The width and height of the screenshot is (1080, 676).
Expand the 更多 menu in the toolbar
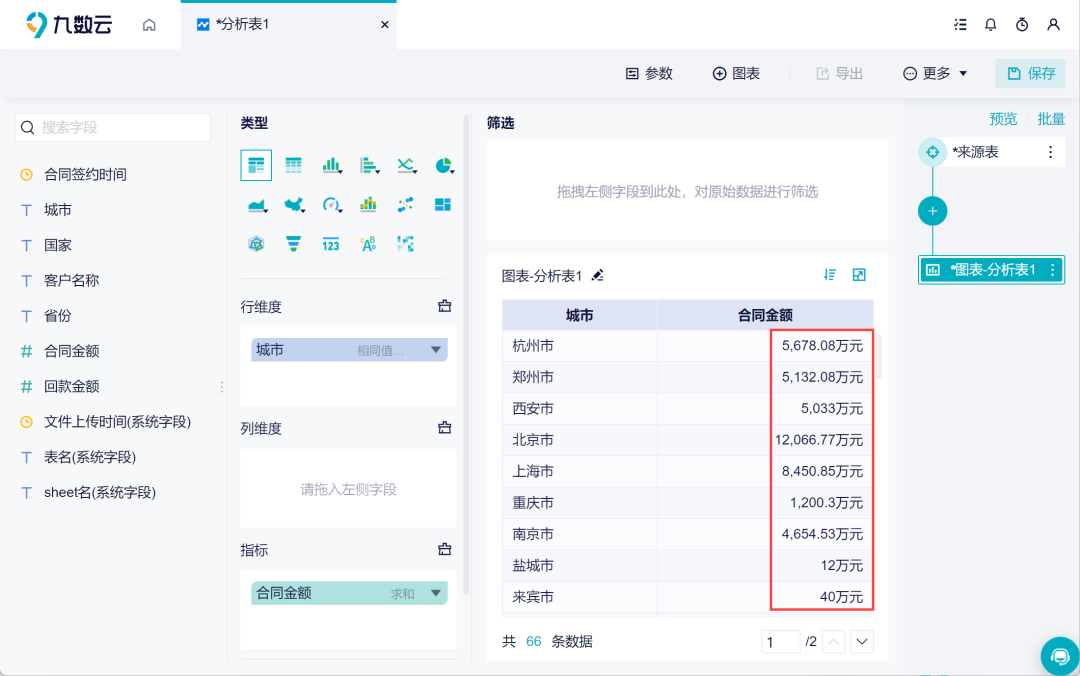point(933,73)
